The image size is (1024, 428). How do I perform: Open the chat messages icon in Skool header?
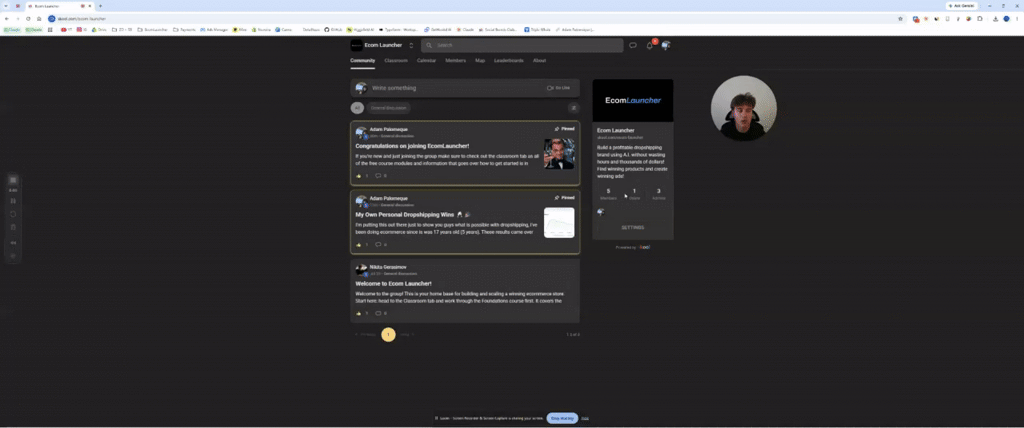coord(632,45)
